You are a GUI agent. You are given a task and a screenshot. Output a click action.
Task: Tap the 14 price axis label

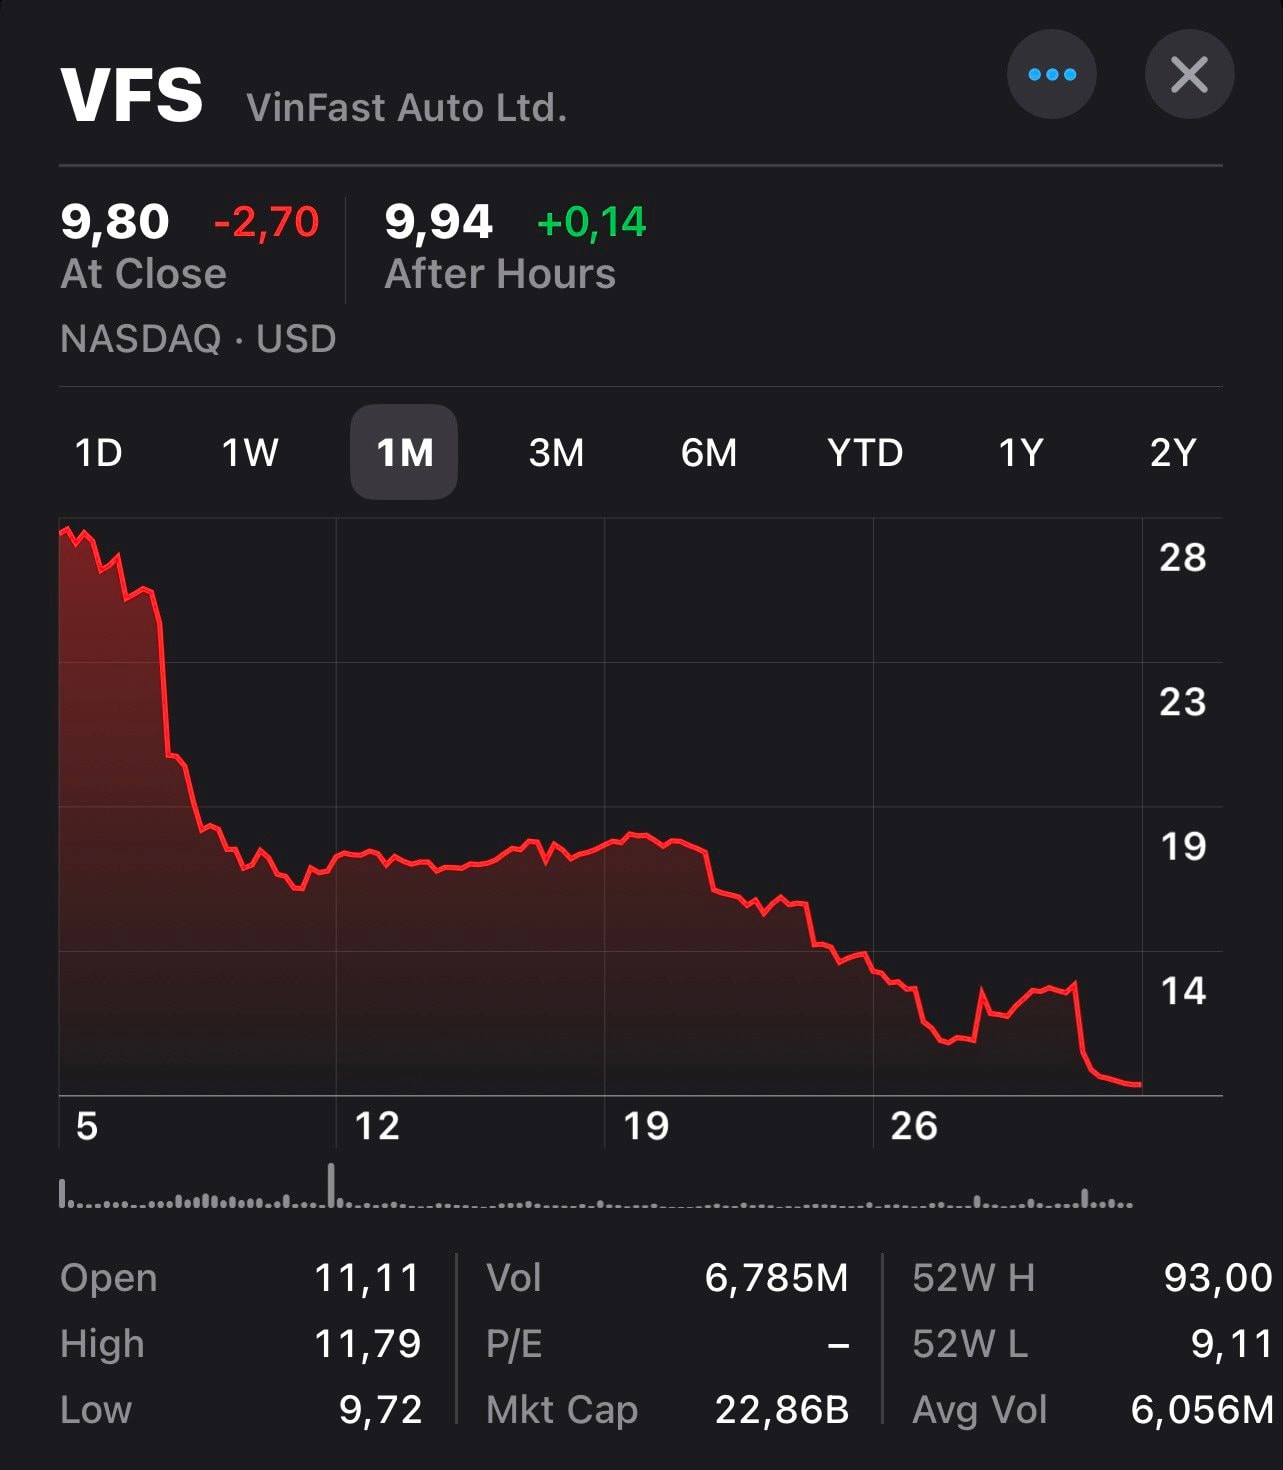[x=1183, y=991]
